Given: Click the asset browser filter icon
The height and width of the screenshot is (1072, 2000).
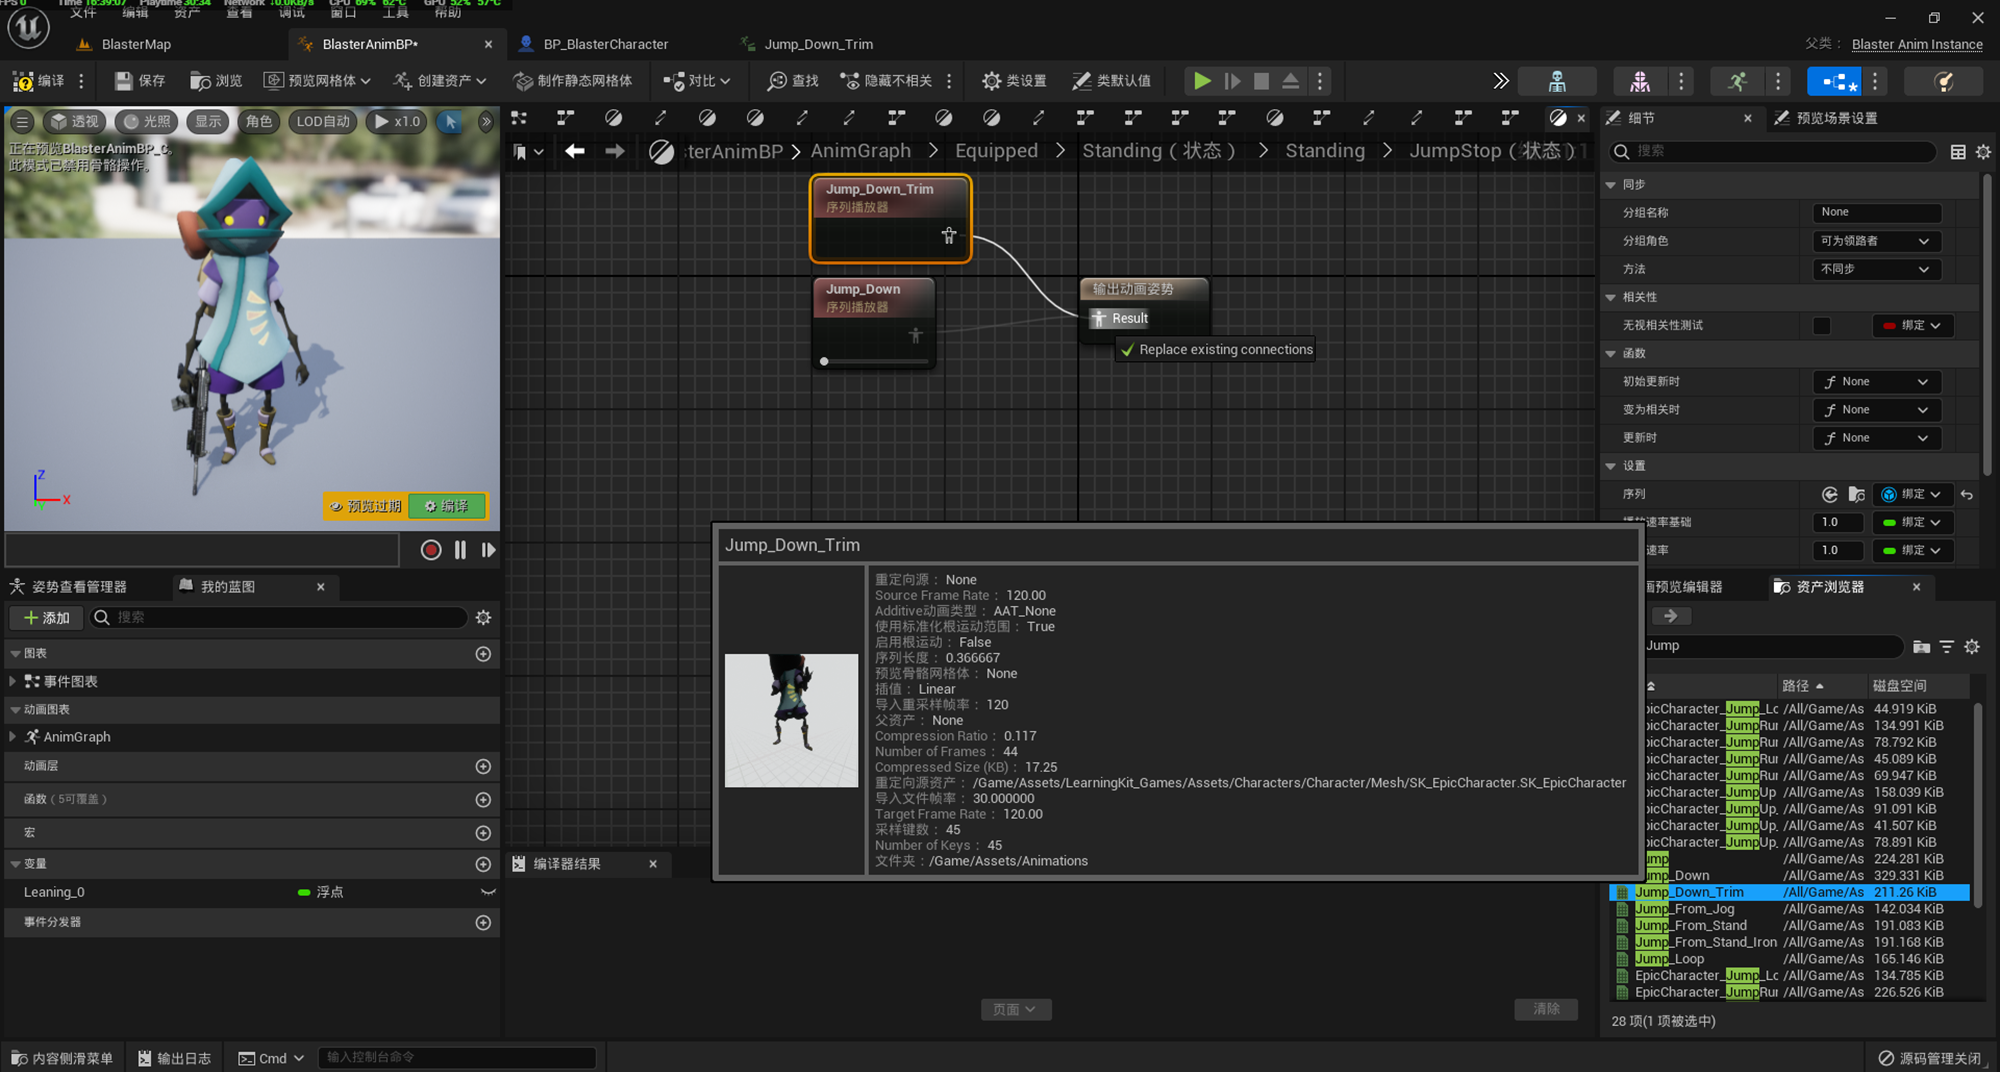Looking at the screenshot, I should [x=1947, y=647].
